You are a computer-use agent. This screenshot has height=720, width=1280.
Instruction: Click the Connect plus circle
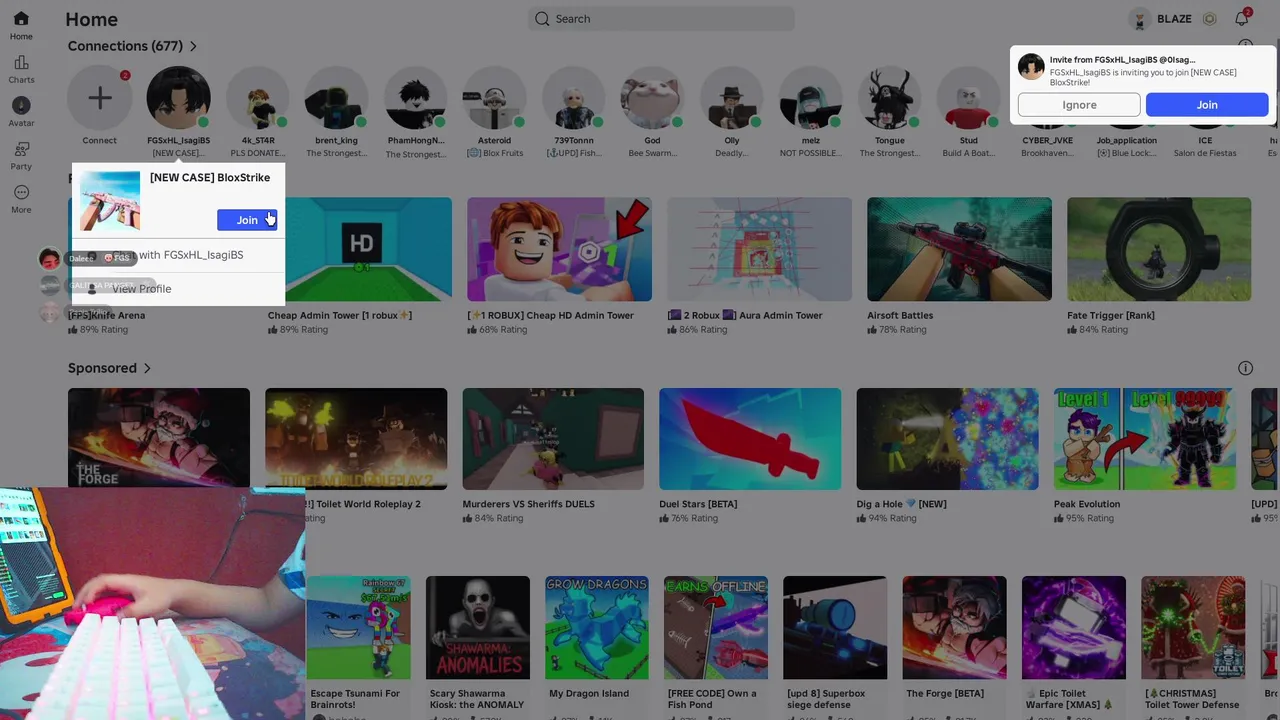coord(99,98)
